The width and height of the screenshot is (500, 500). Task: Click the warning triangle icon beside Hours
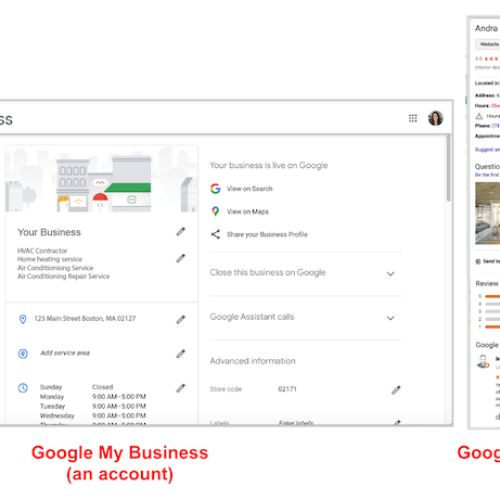[479, 116]
